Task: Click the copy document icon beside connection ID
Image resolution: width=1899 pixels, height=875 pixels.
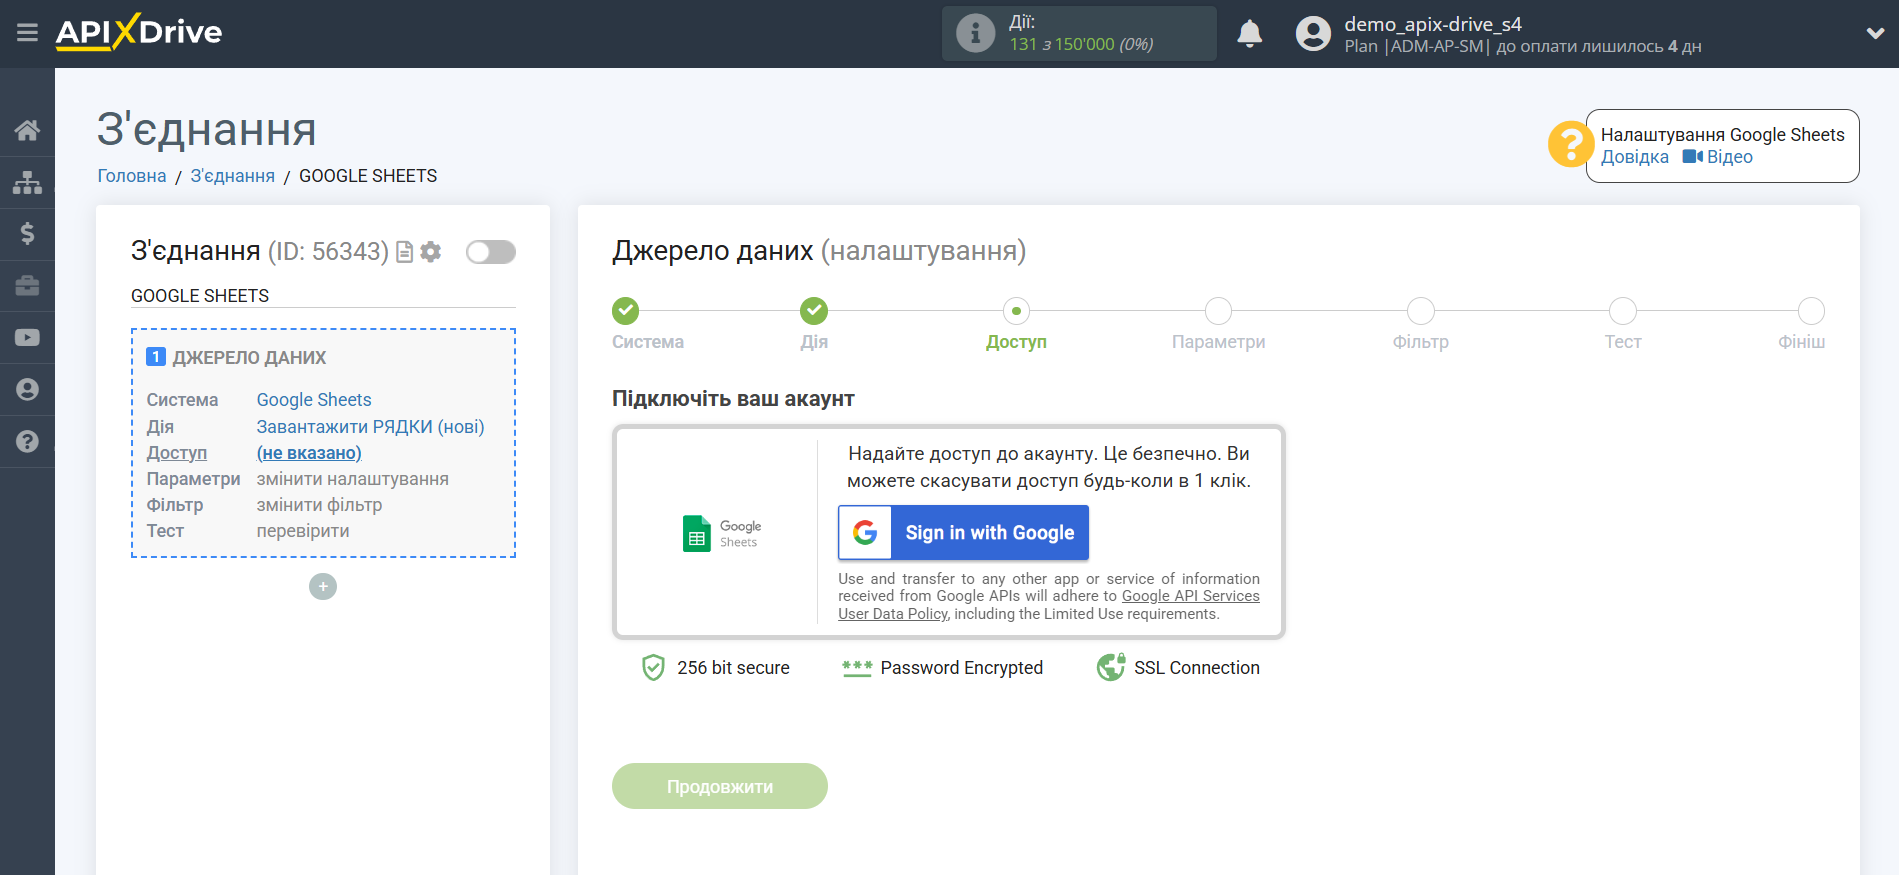Action: click(x=405, y=252)
